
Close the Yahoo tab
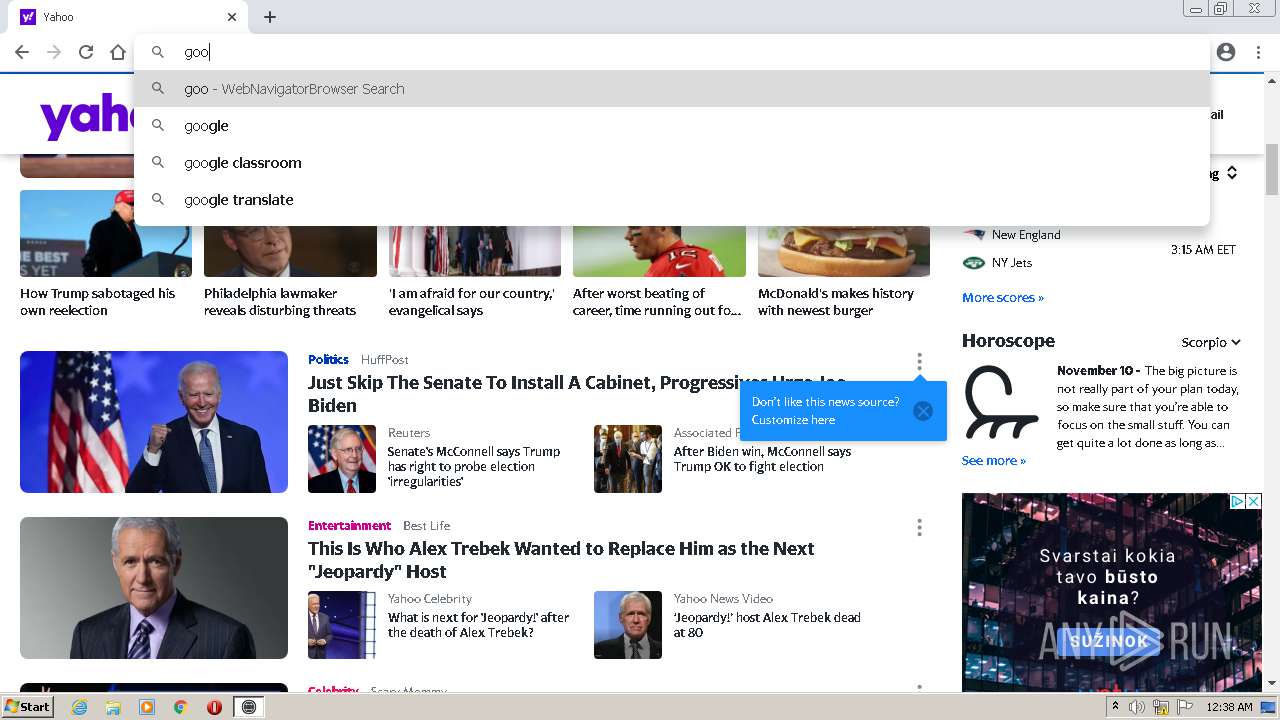(x=232, y=17)
